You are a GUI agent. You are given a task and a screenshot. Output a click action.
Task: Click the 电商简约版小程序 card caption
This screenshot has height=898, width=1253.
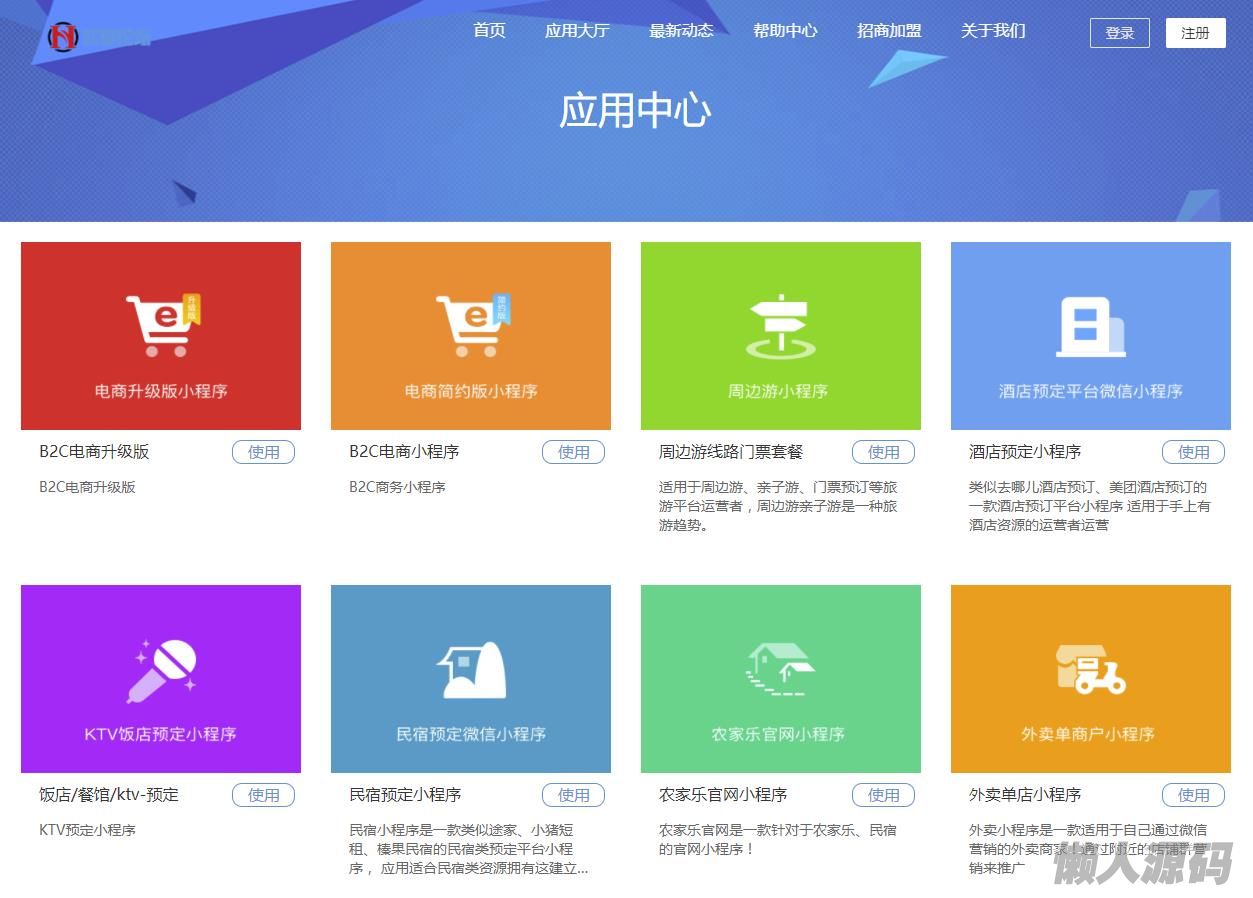pyautogui.click(x=471, y=391)
